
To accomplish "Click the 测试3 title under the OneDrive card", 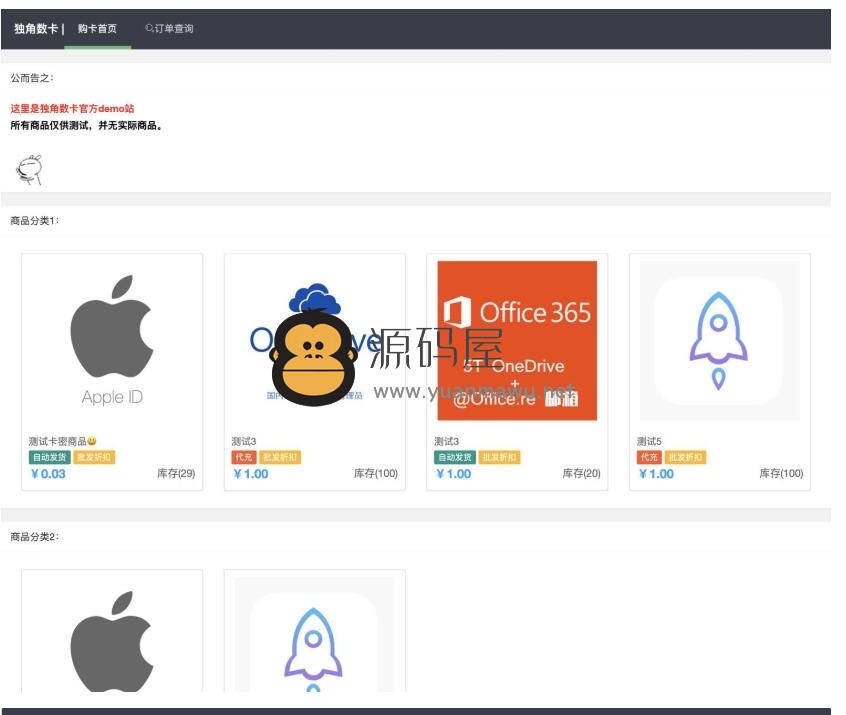I will pos(244,441).
